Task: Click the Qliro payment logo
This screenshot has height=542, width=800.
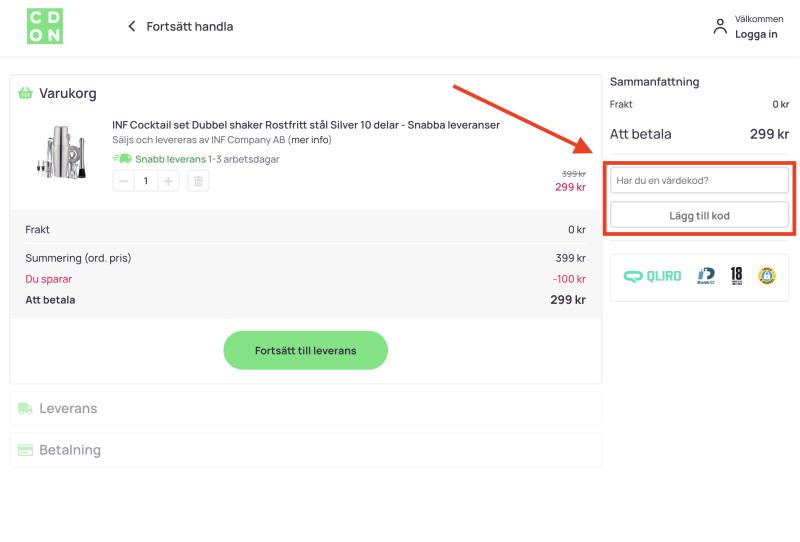Action: point(652,276)
